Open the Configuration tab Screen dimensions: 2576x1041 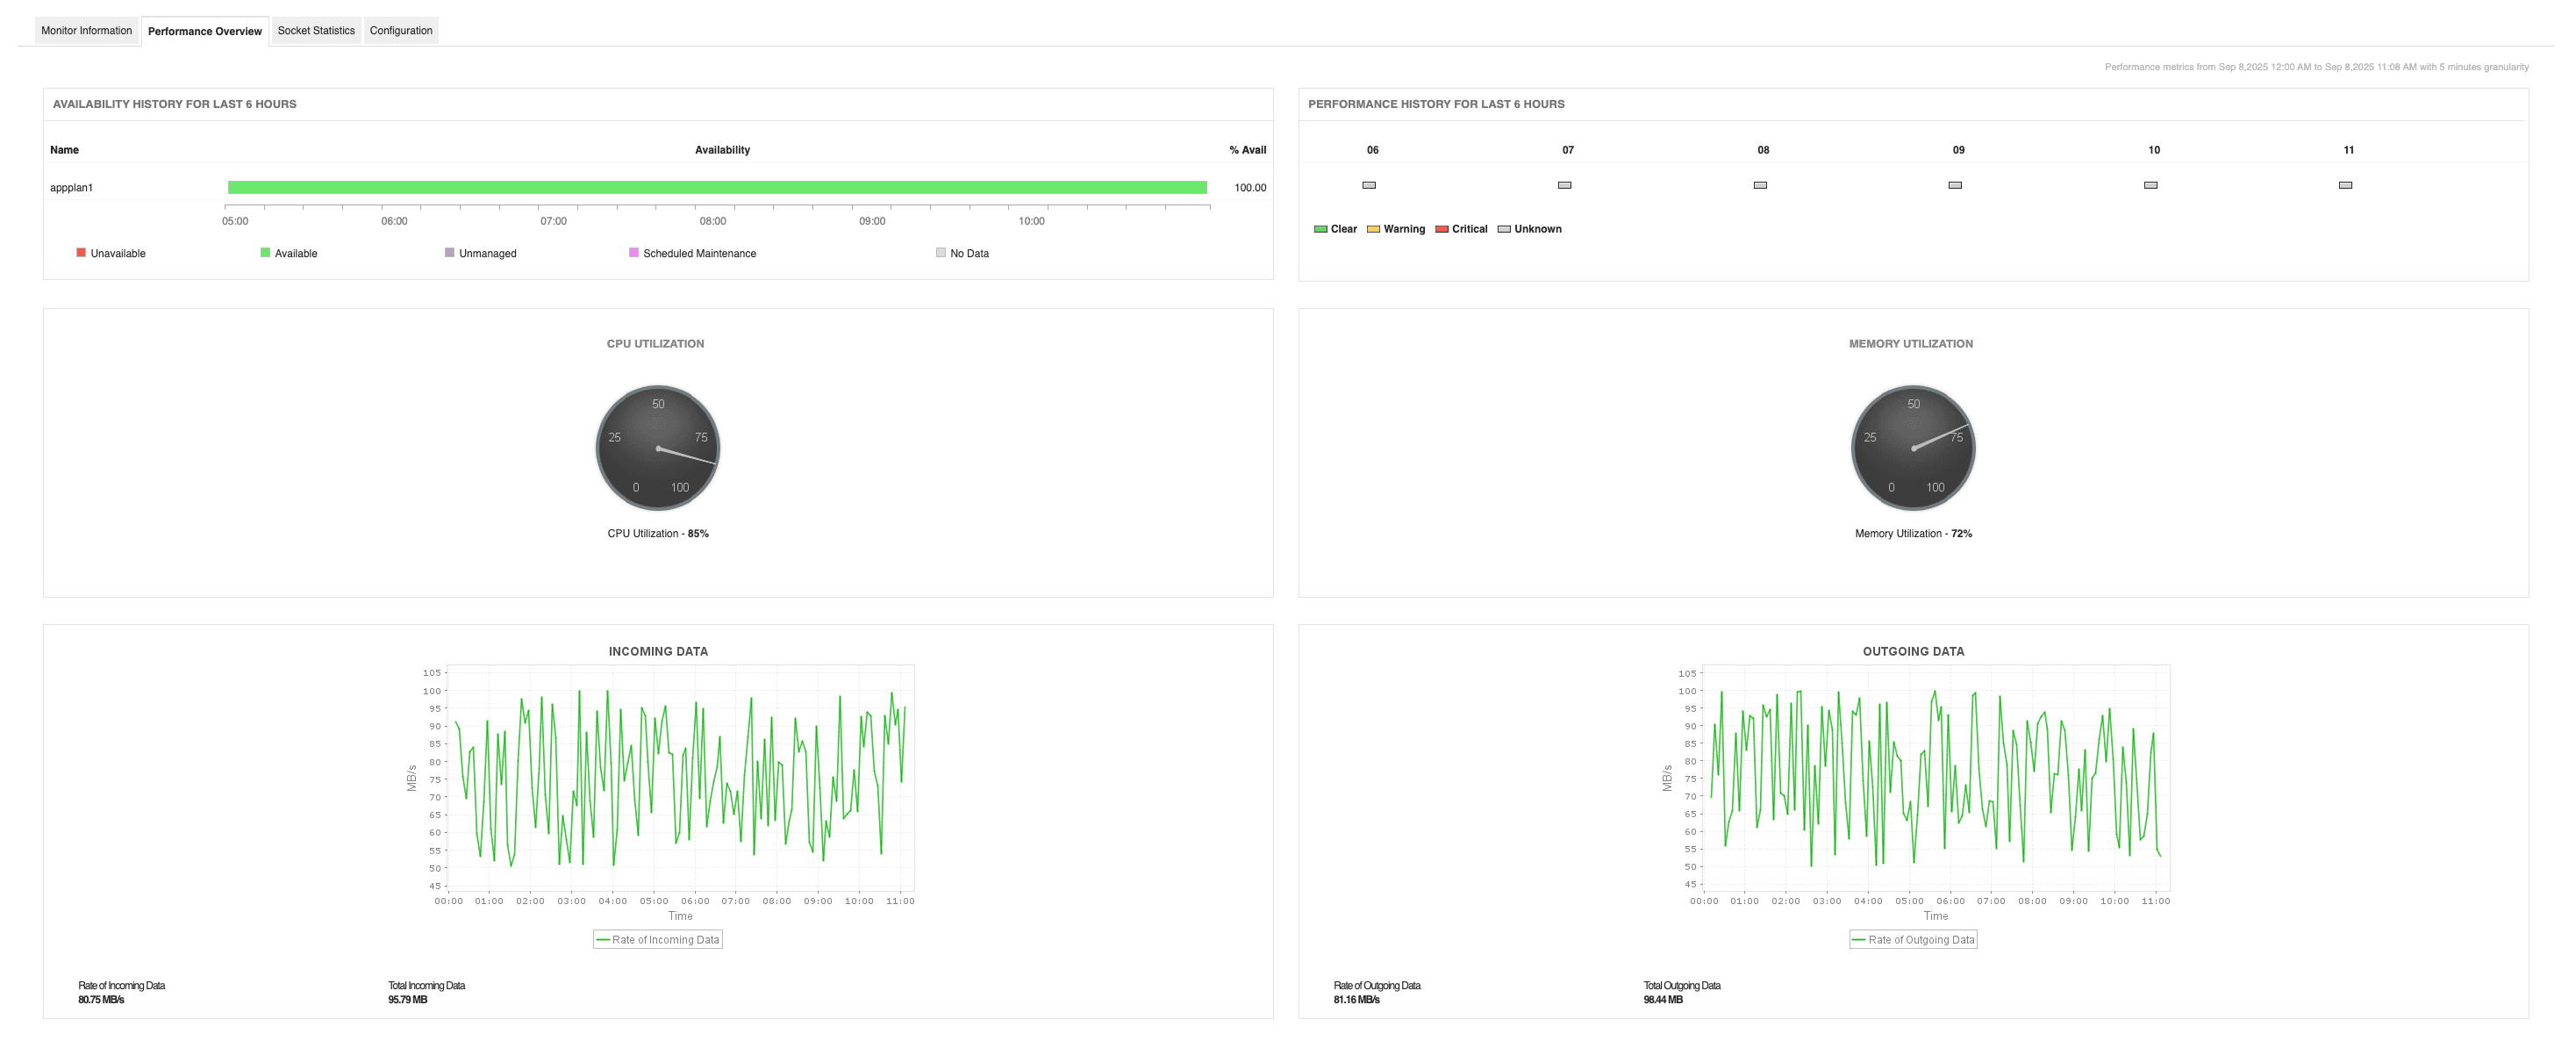[x=400, y=30]
